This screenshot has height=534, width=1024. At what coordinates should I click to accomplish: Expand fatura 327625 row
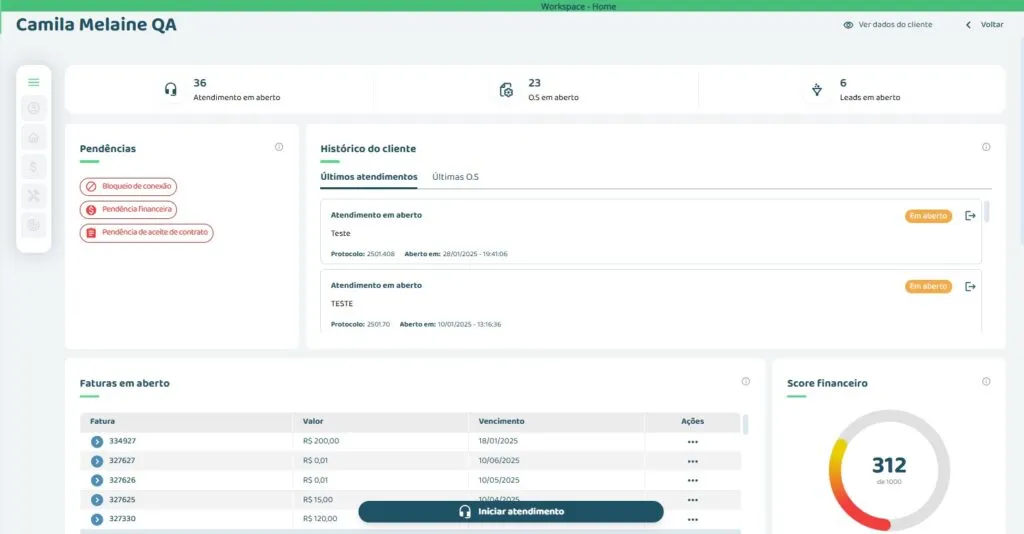(x=97, y=500)
